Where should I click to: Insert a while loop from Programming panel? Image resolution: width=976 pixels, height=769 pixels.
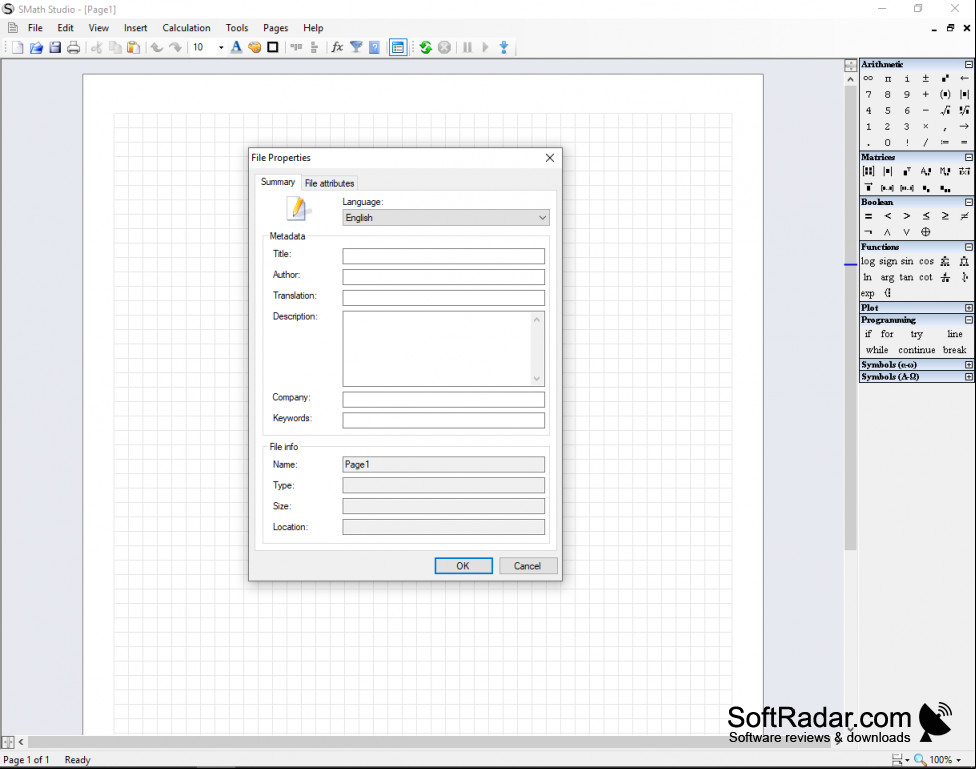(876, 350)
